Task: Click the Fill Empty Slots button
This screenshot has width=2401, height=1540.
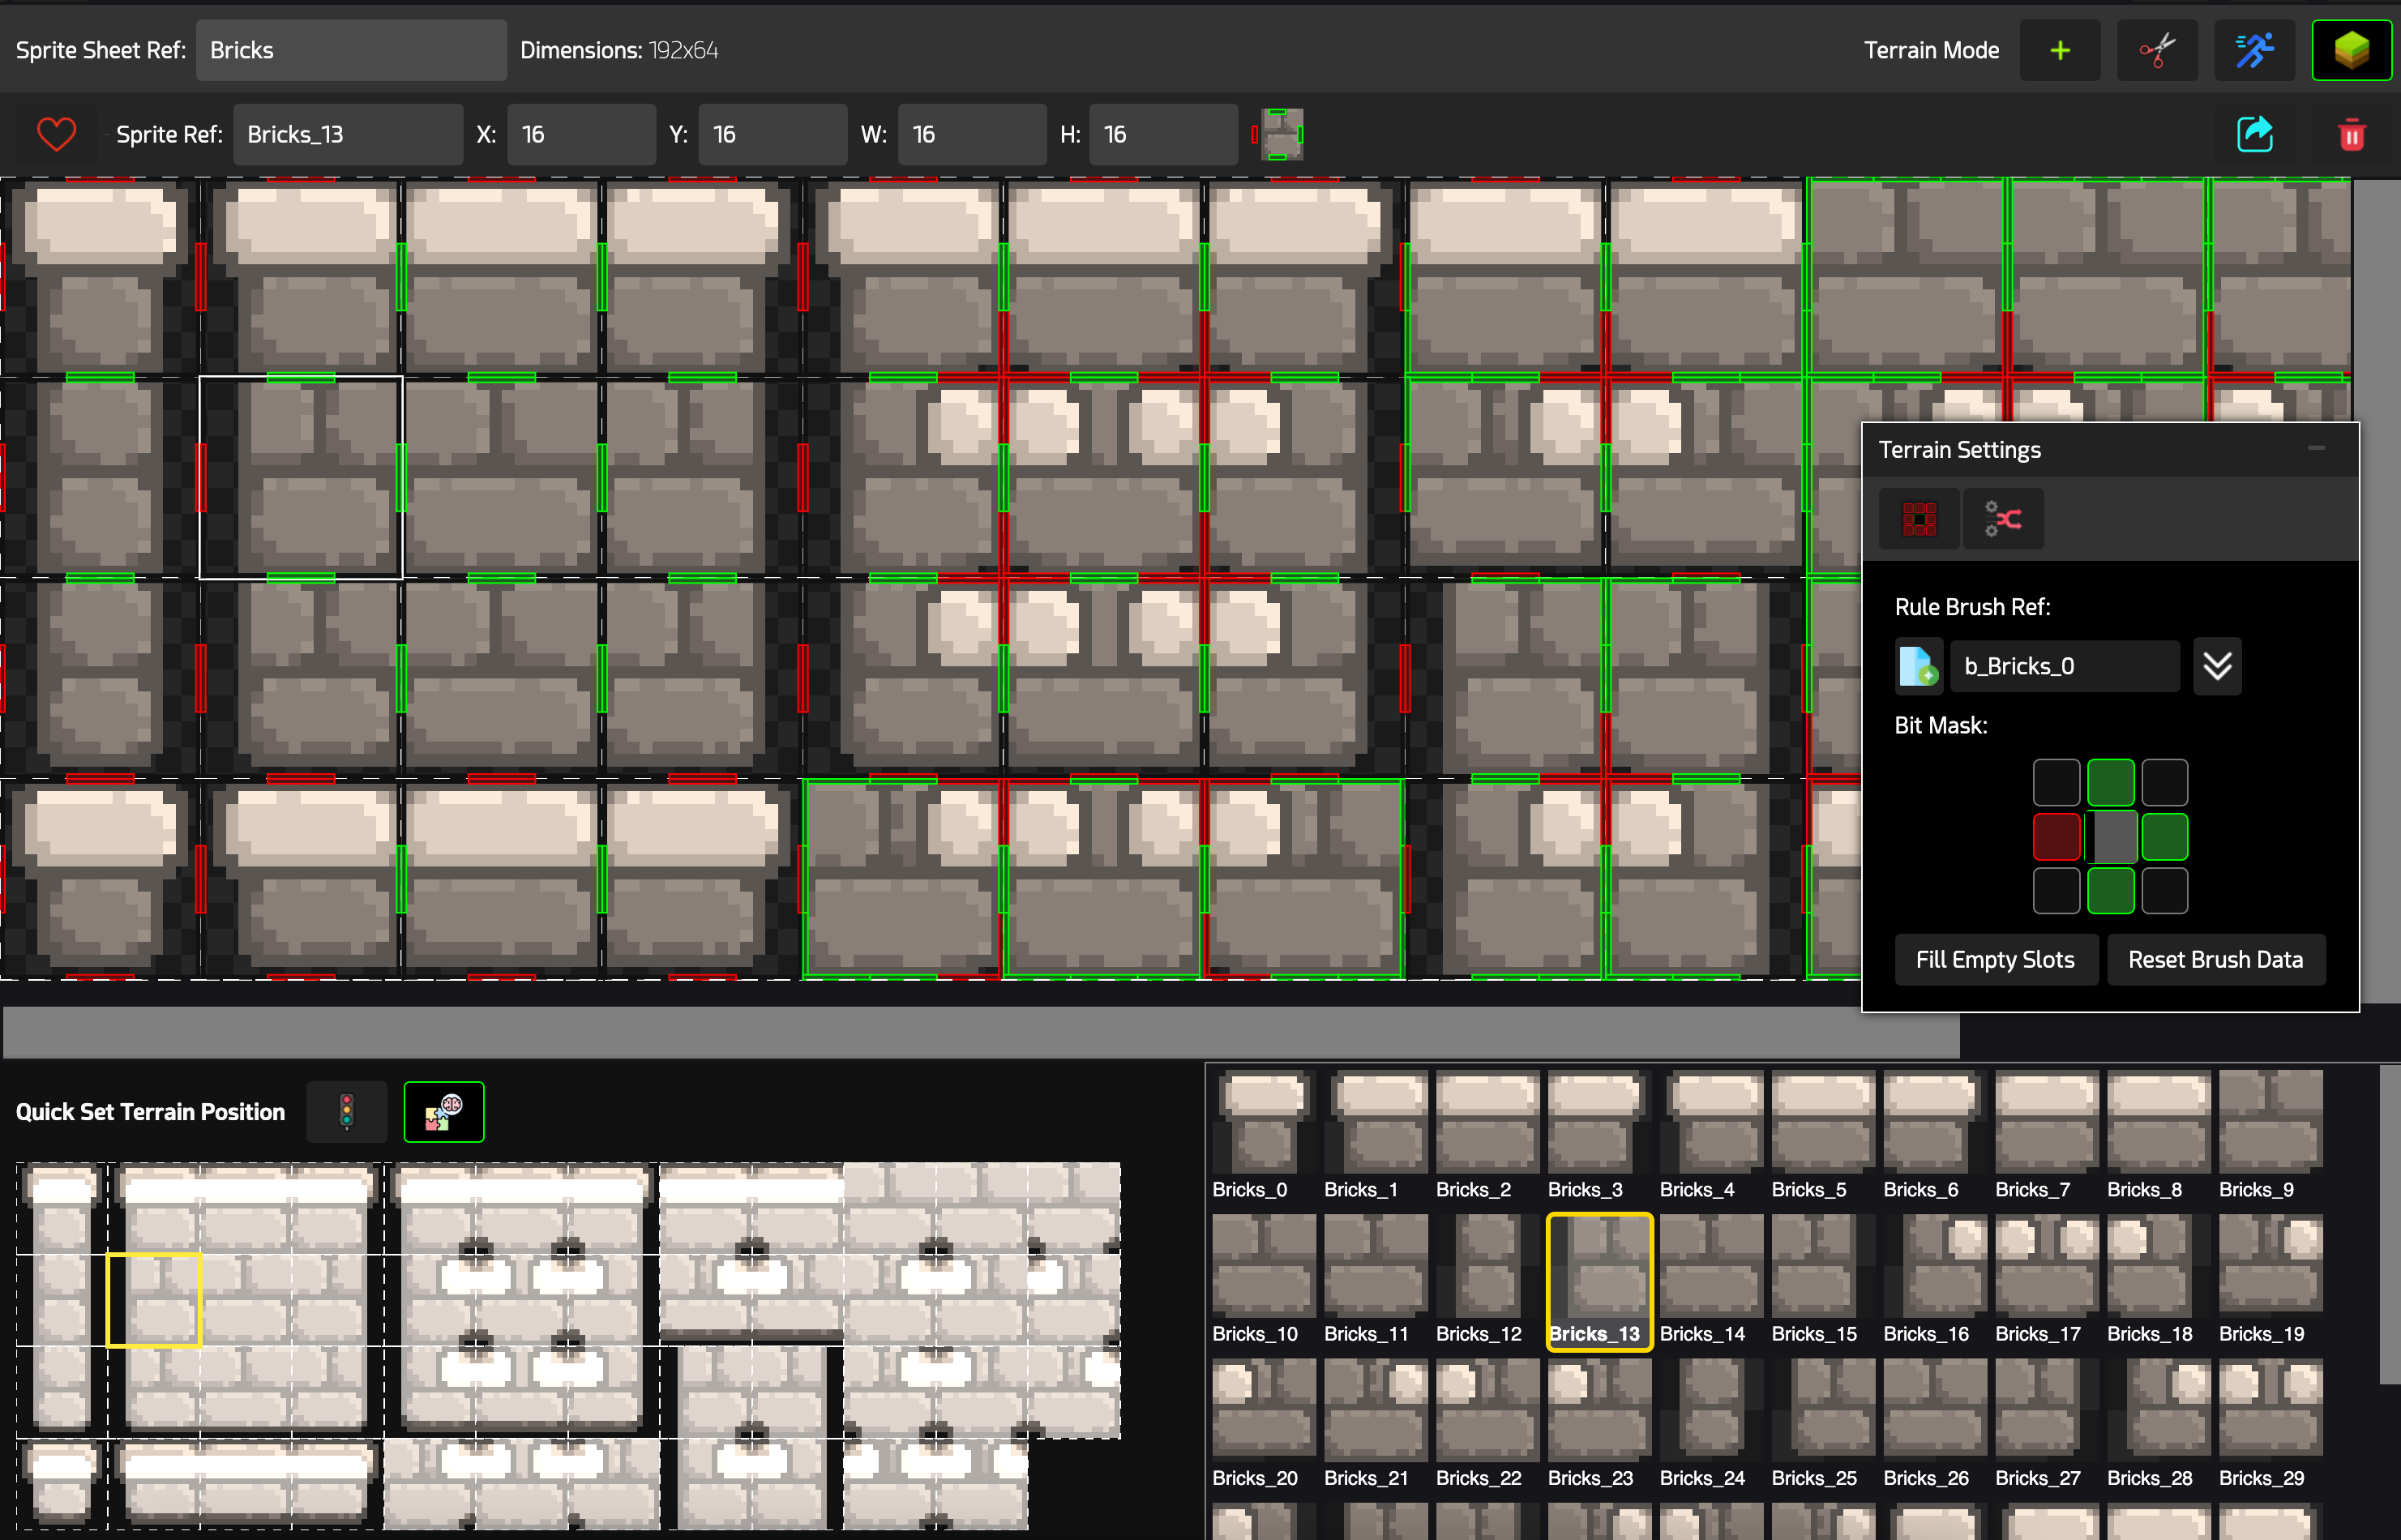Action: coord(1995,960)
